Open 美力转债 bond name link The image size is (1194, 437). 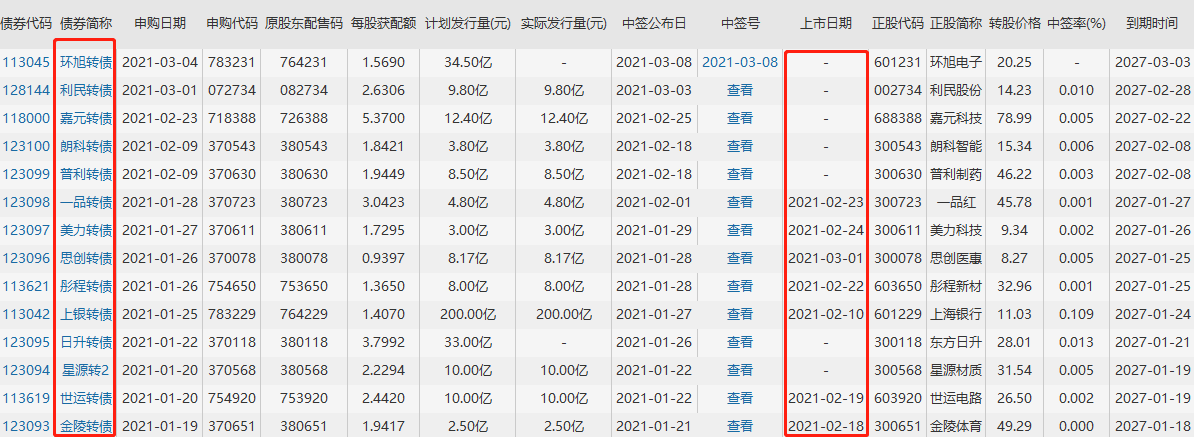(86, 230)
